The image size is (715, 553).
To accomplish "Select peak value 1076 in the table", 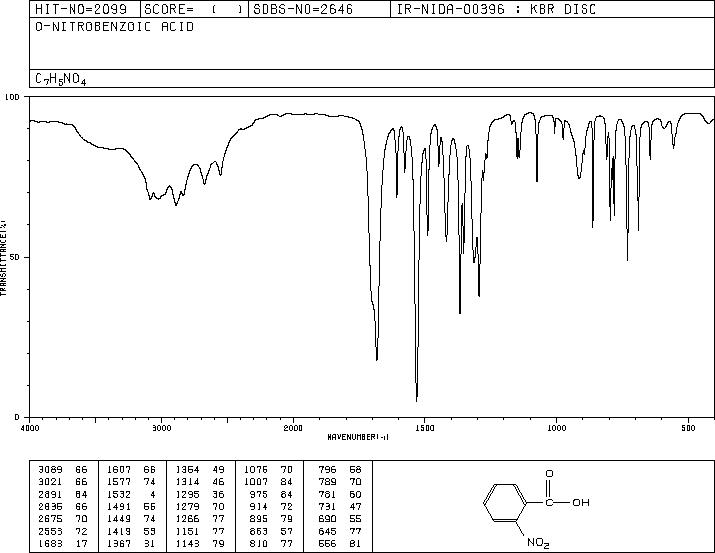I will [x=256, y=470].
